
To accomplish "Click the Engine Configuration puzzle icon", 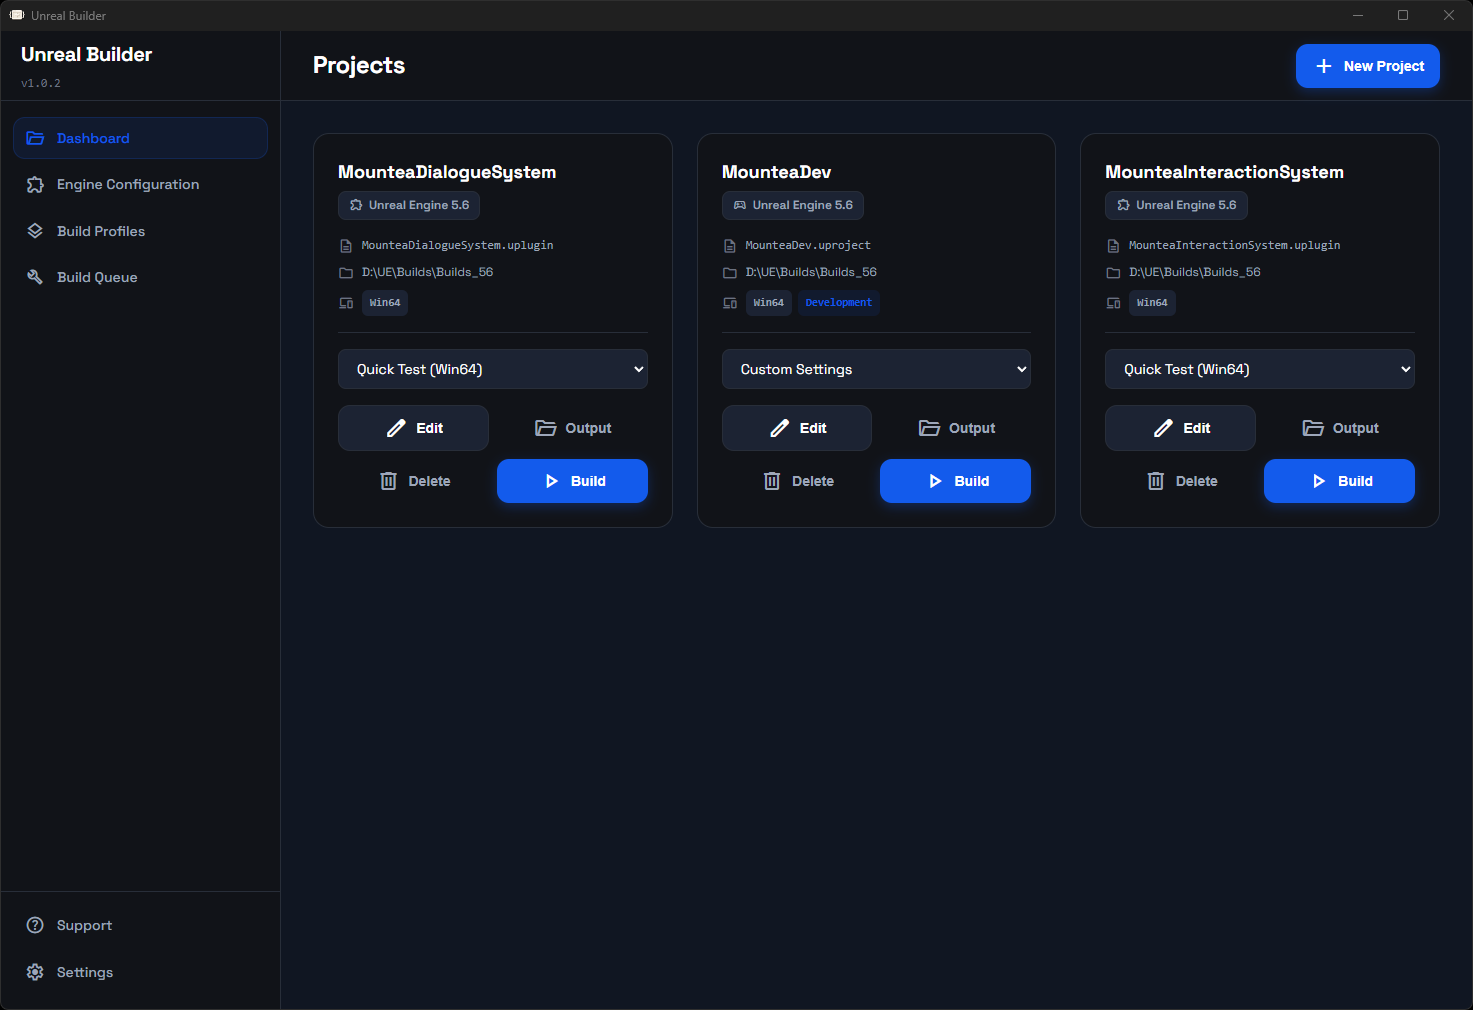I will coord(35,184).
